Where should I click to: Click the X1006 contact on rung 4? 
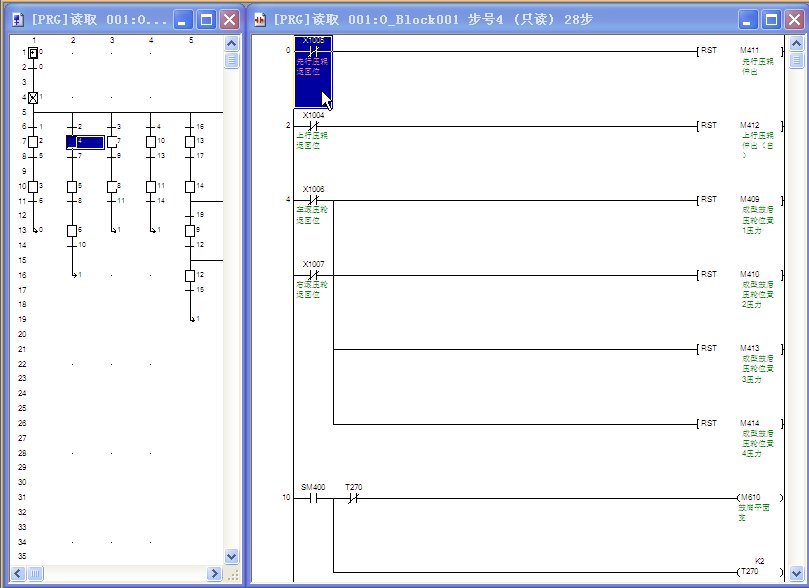[312, 200]
